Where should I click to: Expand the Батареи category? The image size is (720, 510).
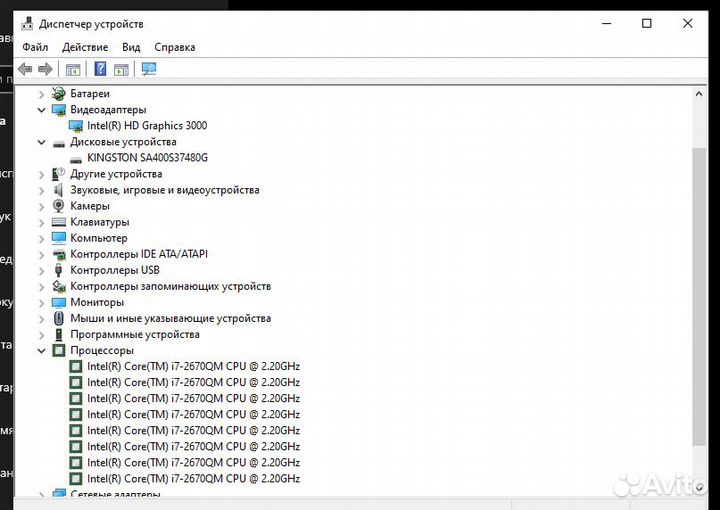point(41,94)
